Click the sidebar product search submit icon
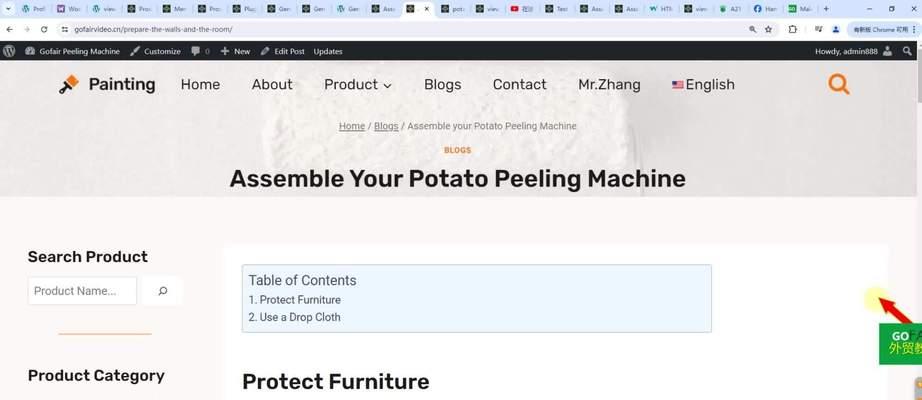922x400 pixels. 162,291
